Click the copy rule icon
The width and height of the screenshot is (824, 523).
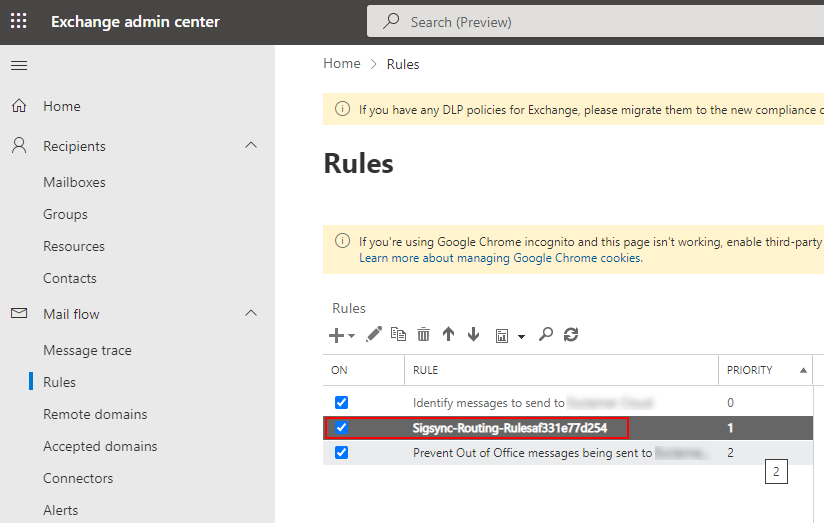click(x=399, y=335)
